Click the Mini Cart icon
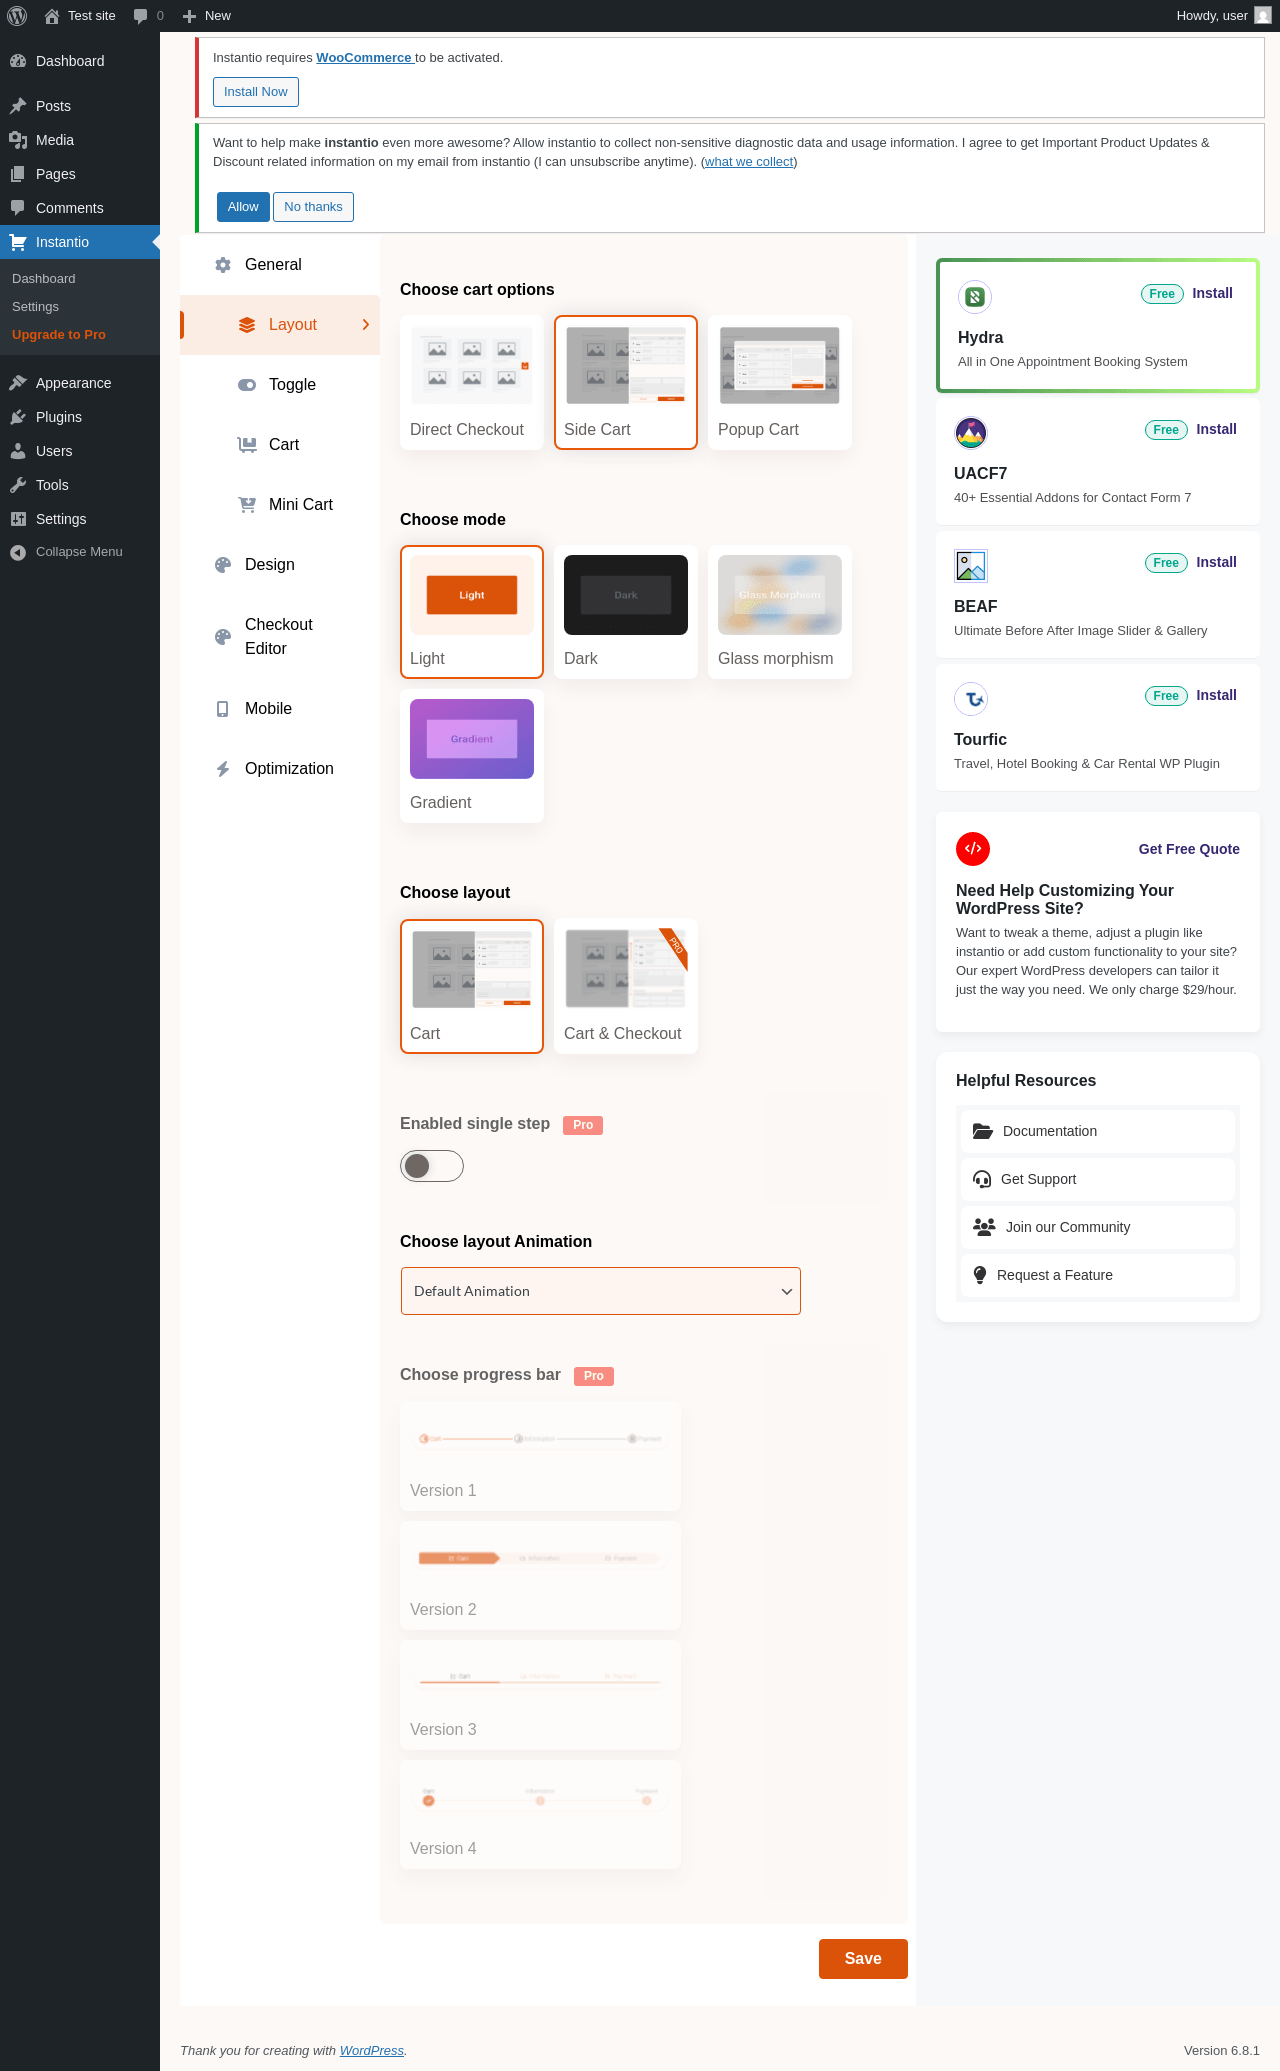This screenshot has width=1280, height=2071. (x=247, y=505)
